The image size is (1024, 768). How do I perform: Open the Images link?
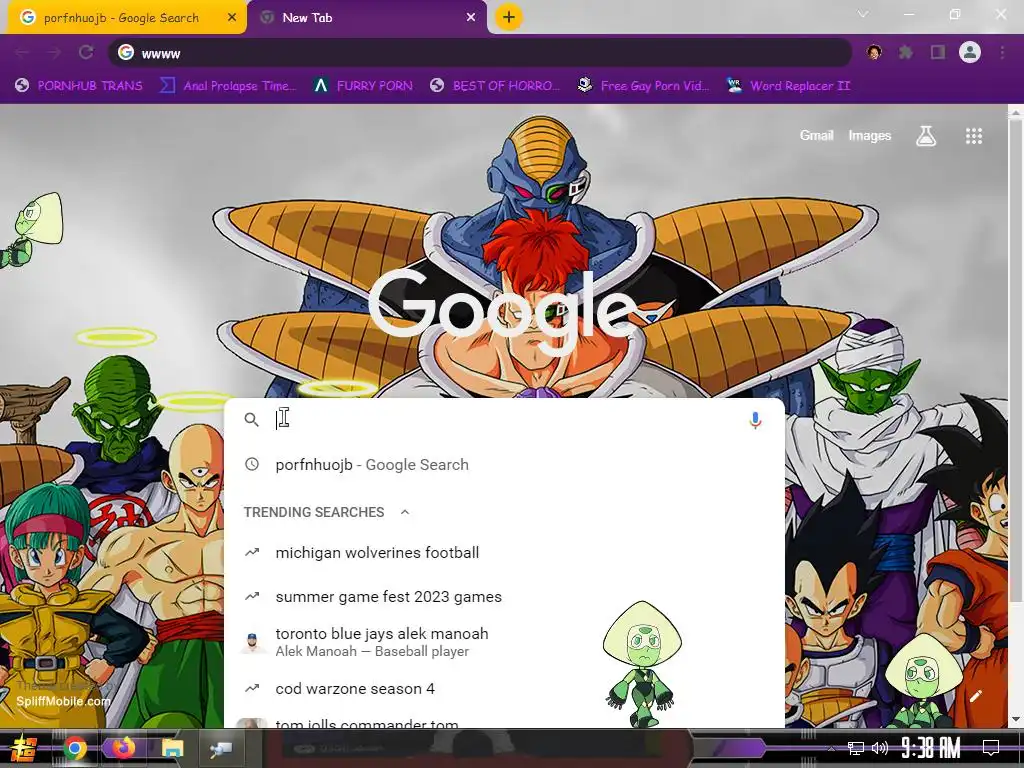click(x=869, y=135)
